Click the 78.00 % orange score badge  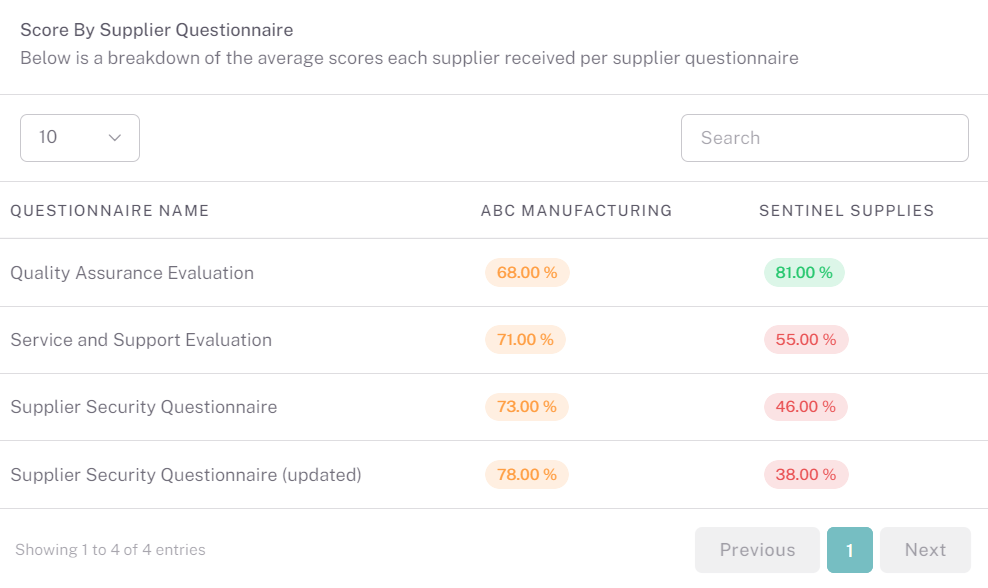click(x=527, y=474)
